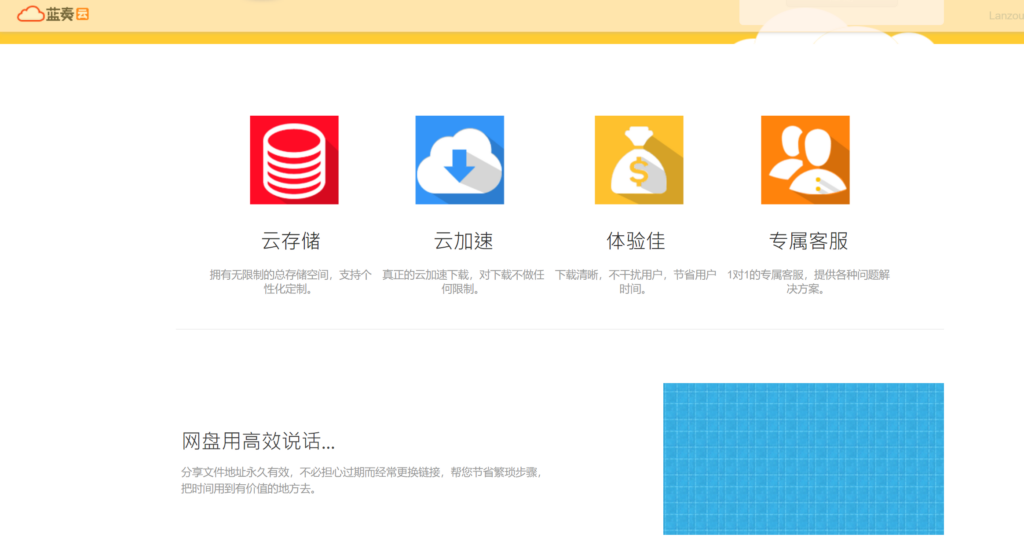The width and height of the screenshot is (1024, 552).
Task: Click the 分享文件地址永久有效 paragraph
Action: coord(360,480)
